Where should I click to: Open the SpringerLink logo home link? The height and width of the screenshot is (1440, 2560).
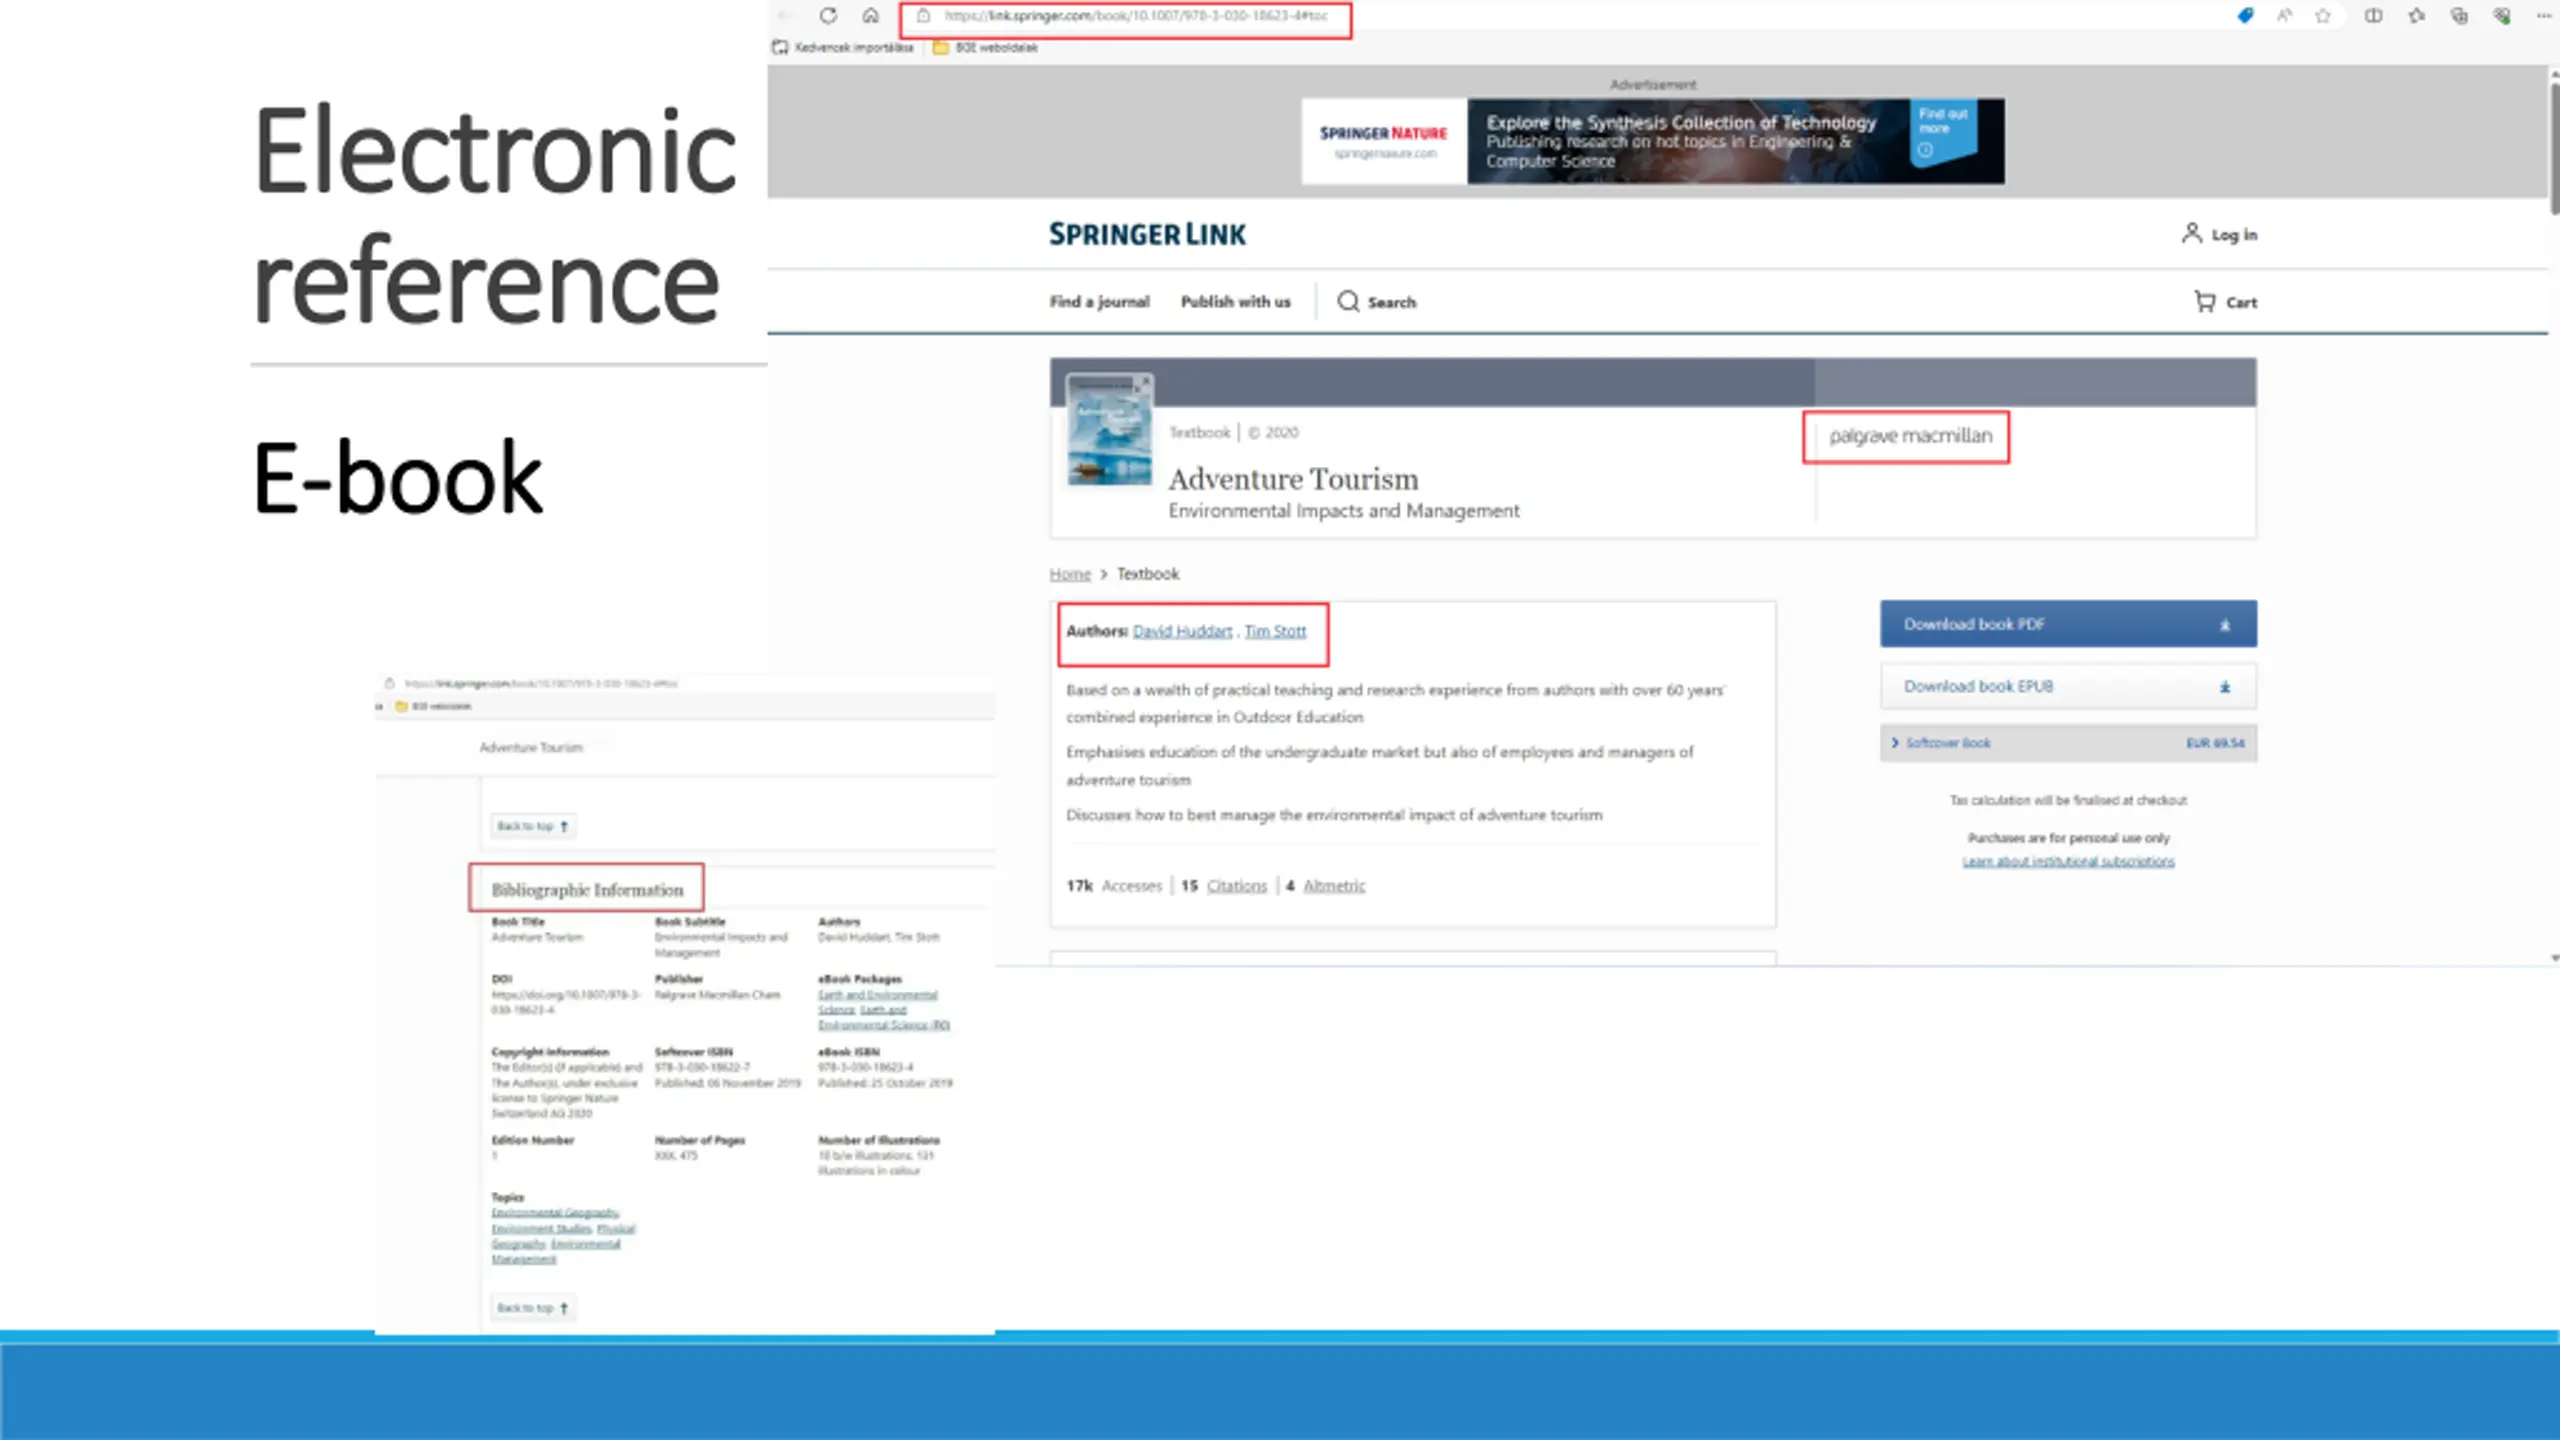coord(1147,234)
